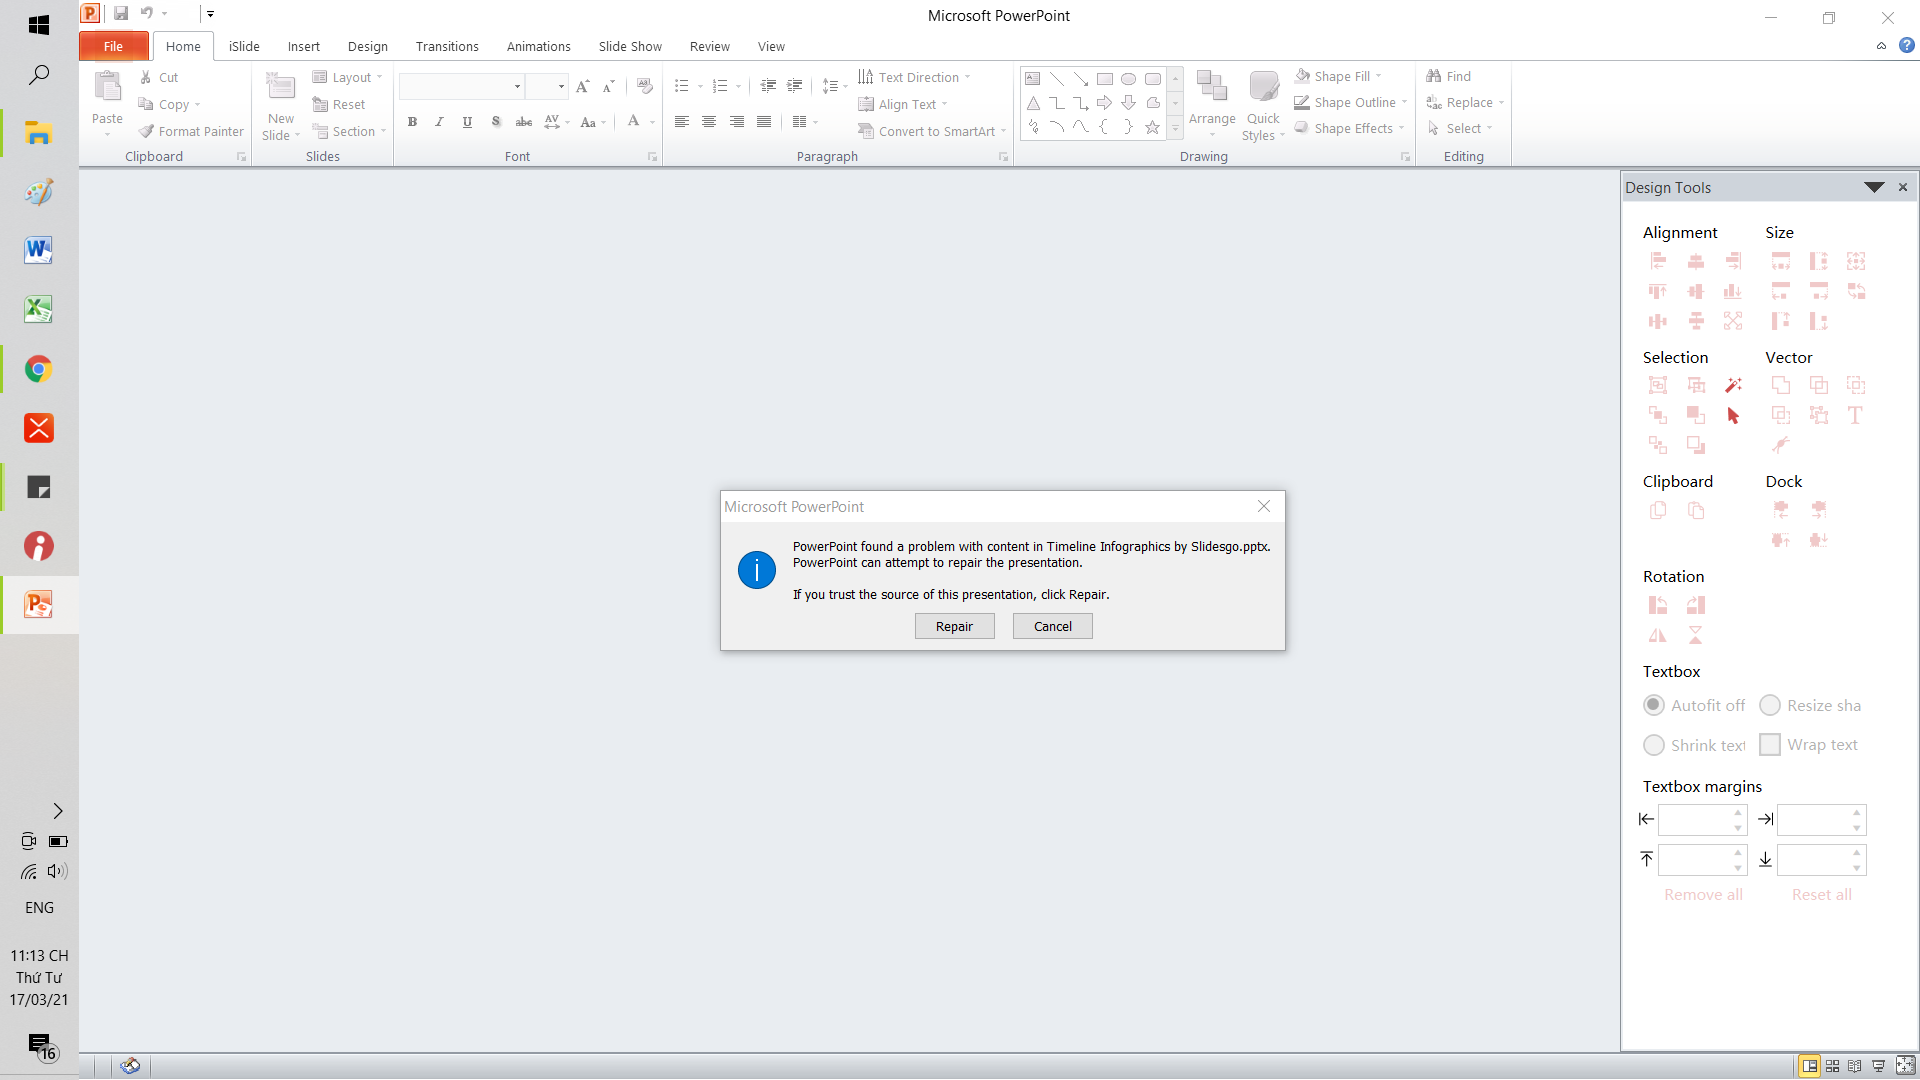
Task: Toggle text Shadow formatting
Action: click(496, 121)
